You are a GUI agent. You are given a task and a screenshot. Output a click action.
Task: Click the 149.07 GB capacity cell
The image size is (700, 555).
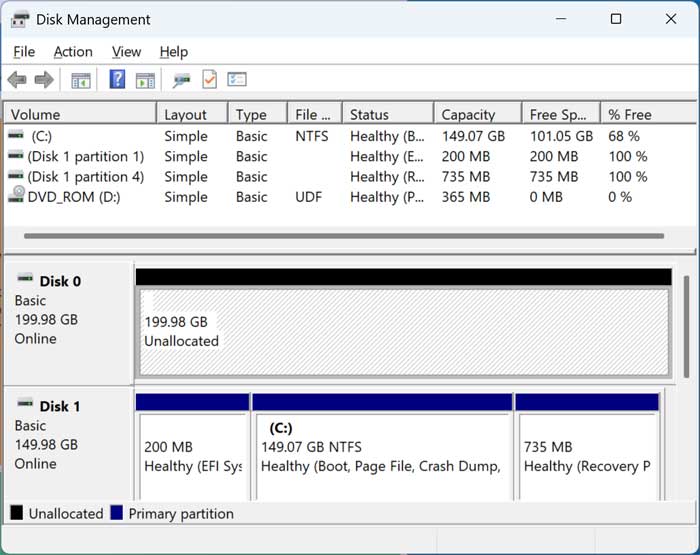(473, 136)
